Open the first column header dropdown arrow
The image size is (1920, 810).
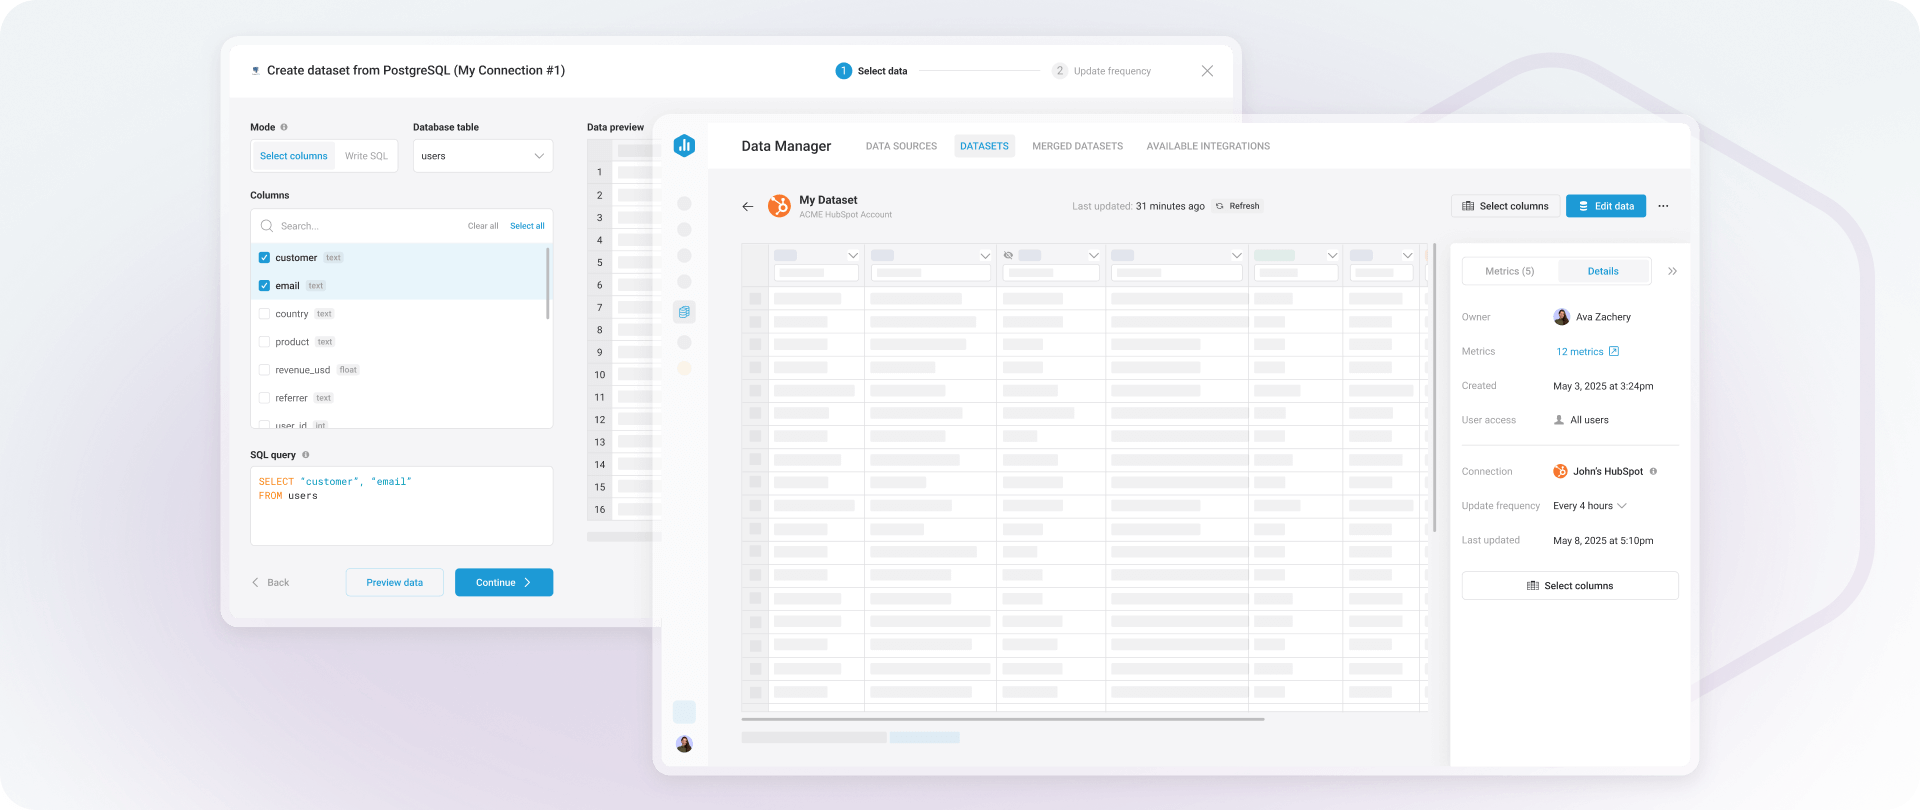pyautogui.click(x=853, y=256)
